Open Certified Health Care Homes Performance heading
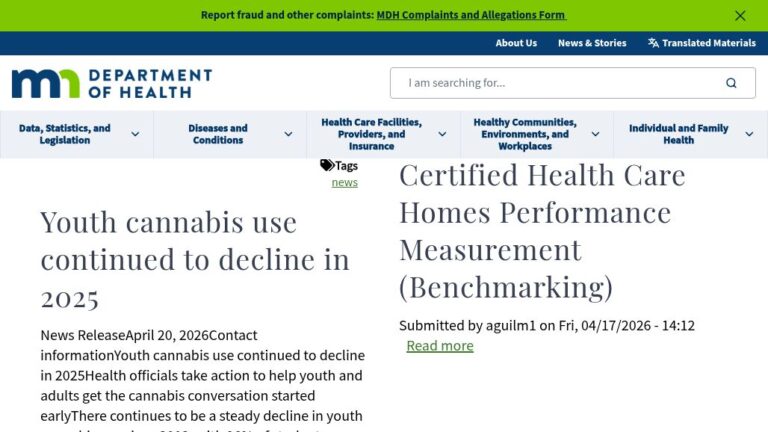 (x=542, y=231)
